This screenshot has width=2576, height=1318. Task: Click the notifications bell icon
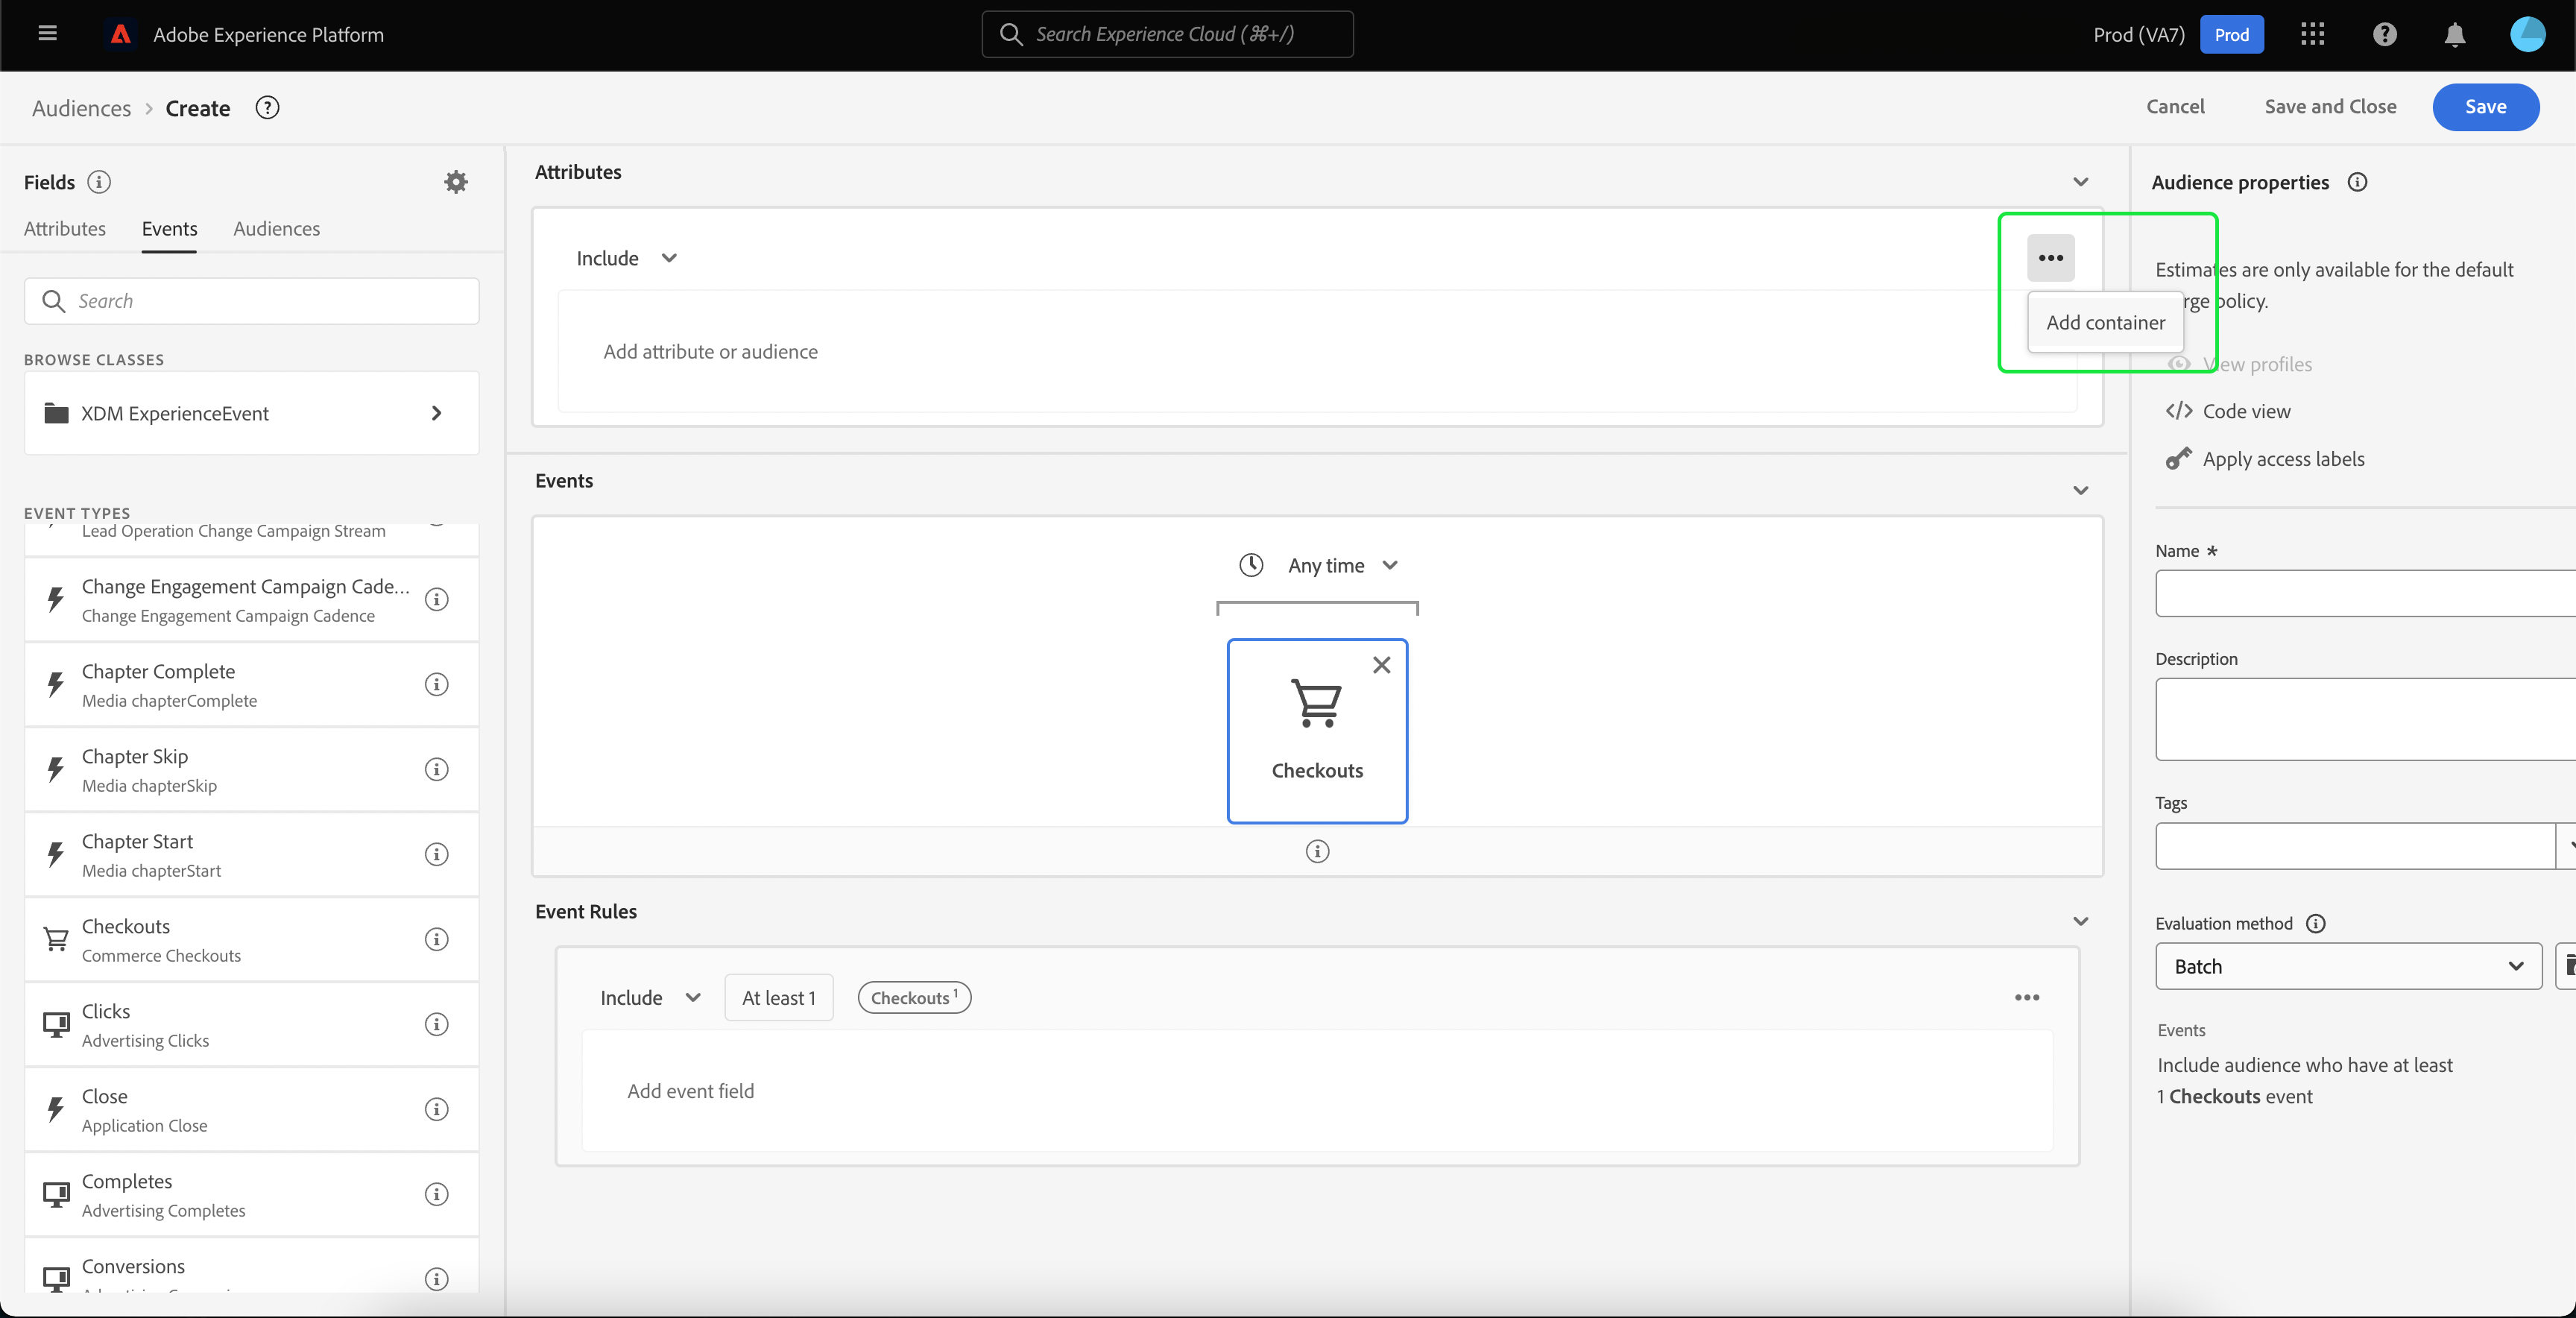[x=2454, y=35]
